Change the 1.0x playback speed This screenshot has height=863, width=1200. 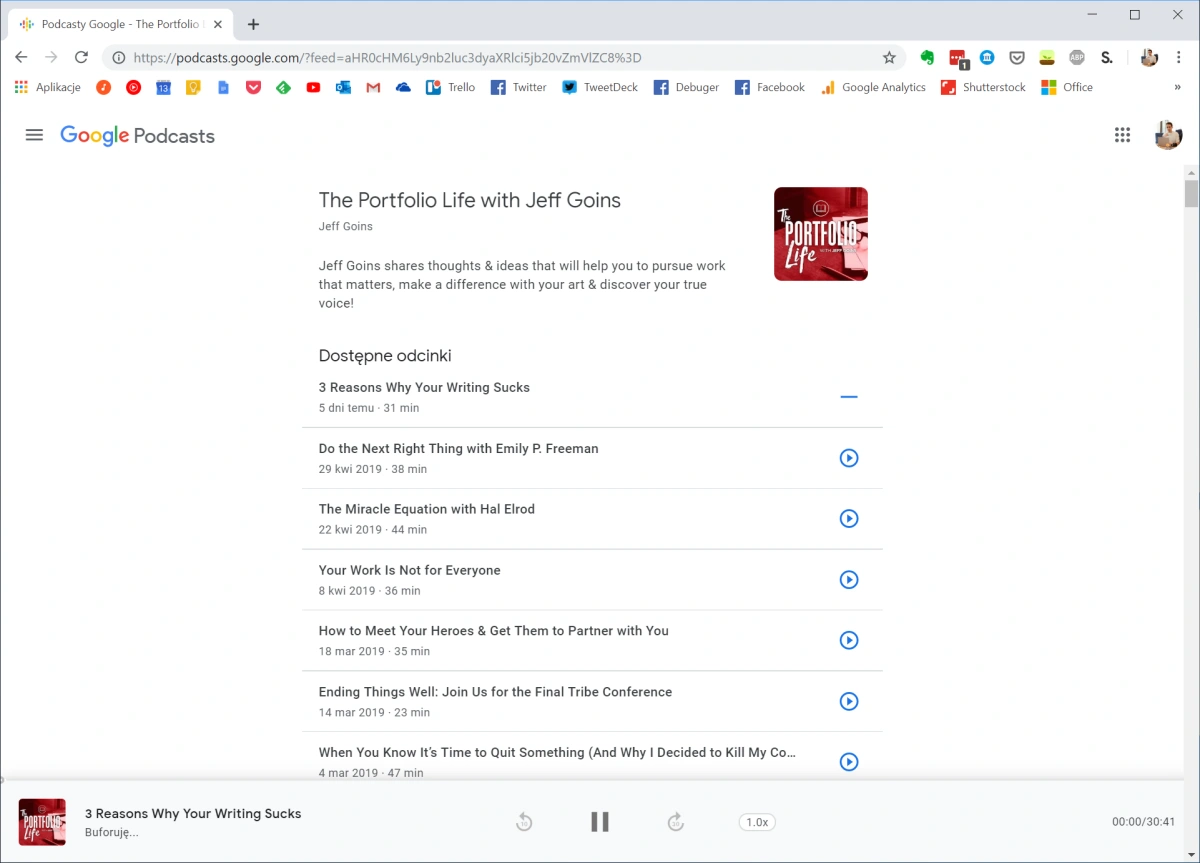757,822
